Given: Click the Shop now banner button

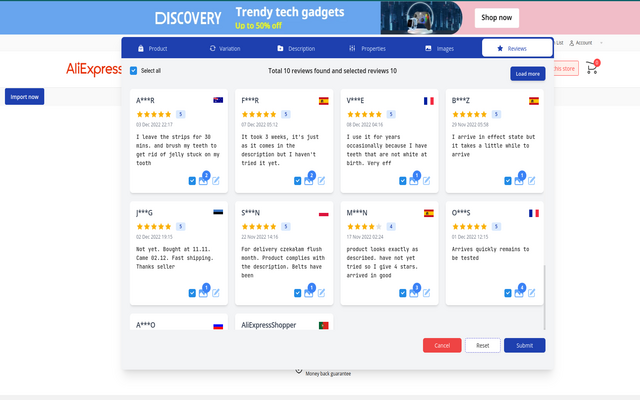Looking at the screenshot, I should 497,17.
